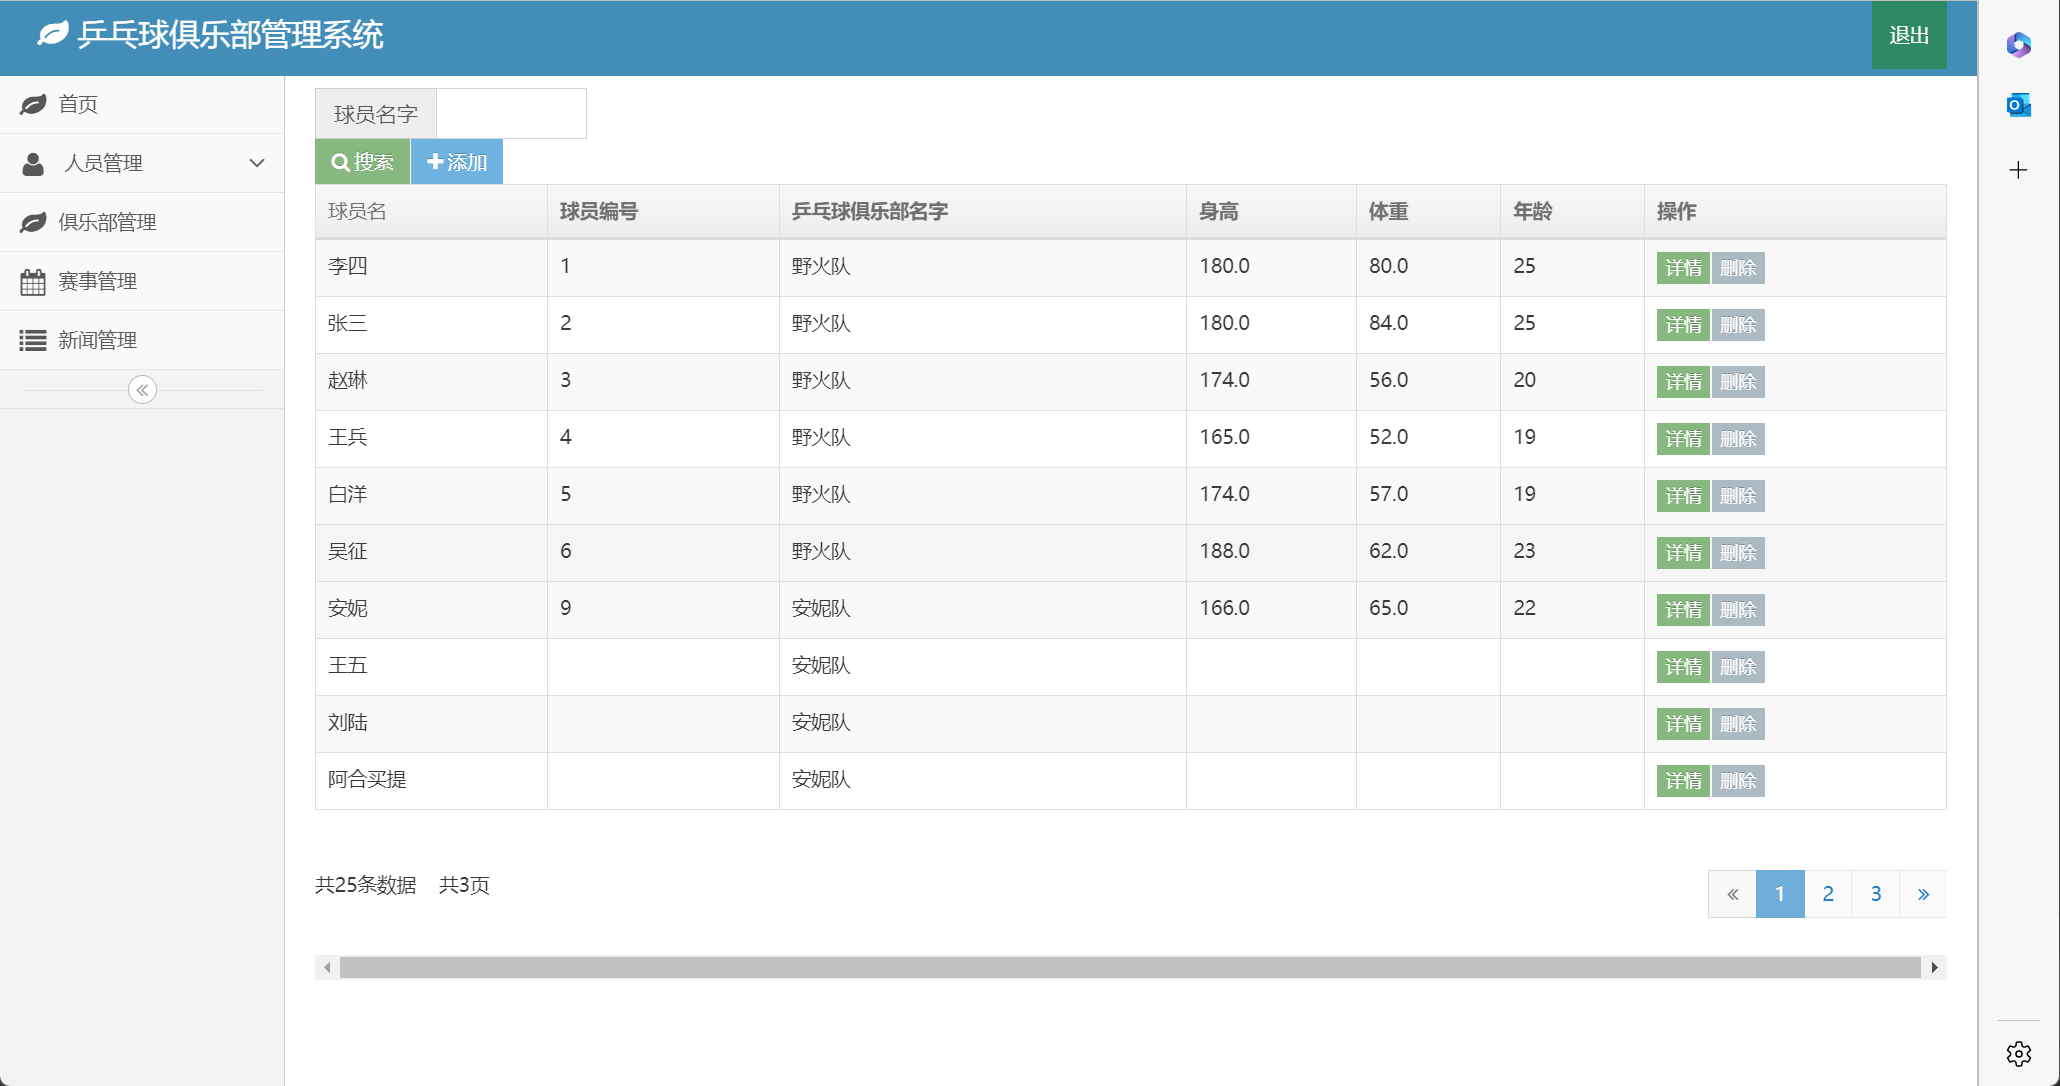Screen dimensions: 2060x1086
Task: Click the horizontal scrollbar track
Action: click(1130, 967)
